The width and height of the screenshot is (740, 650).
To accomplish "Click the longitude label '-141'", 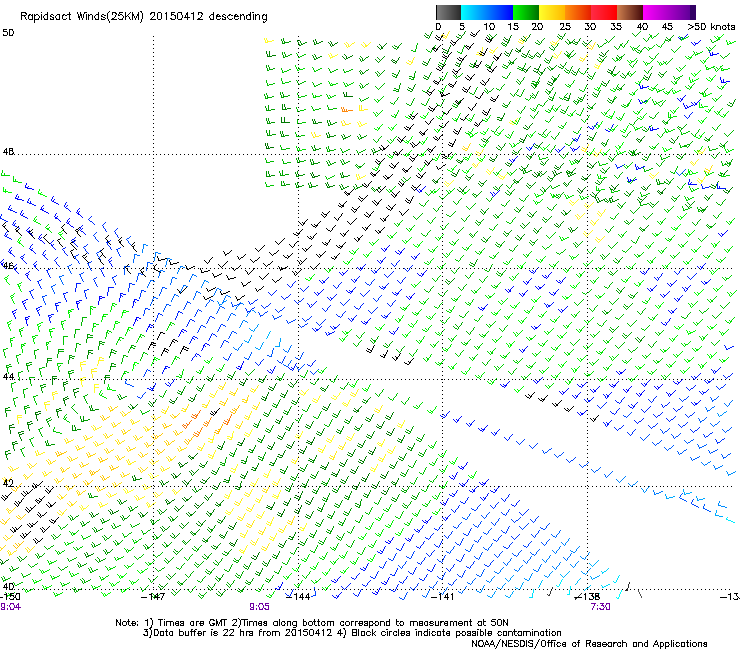I will pos(443,597).
